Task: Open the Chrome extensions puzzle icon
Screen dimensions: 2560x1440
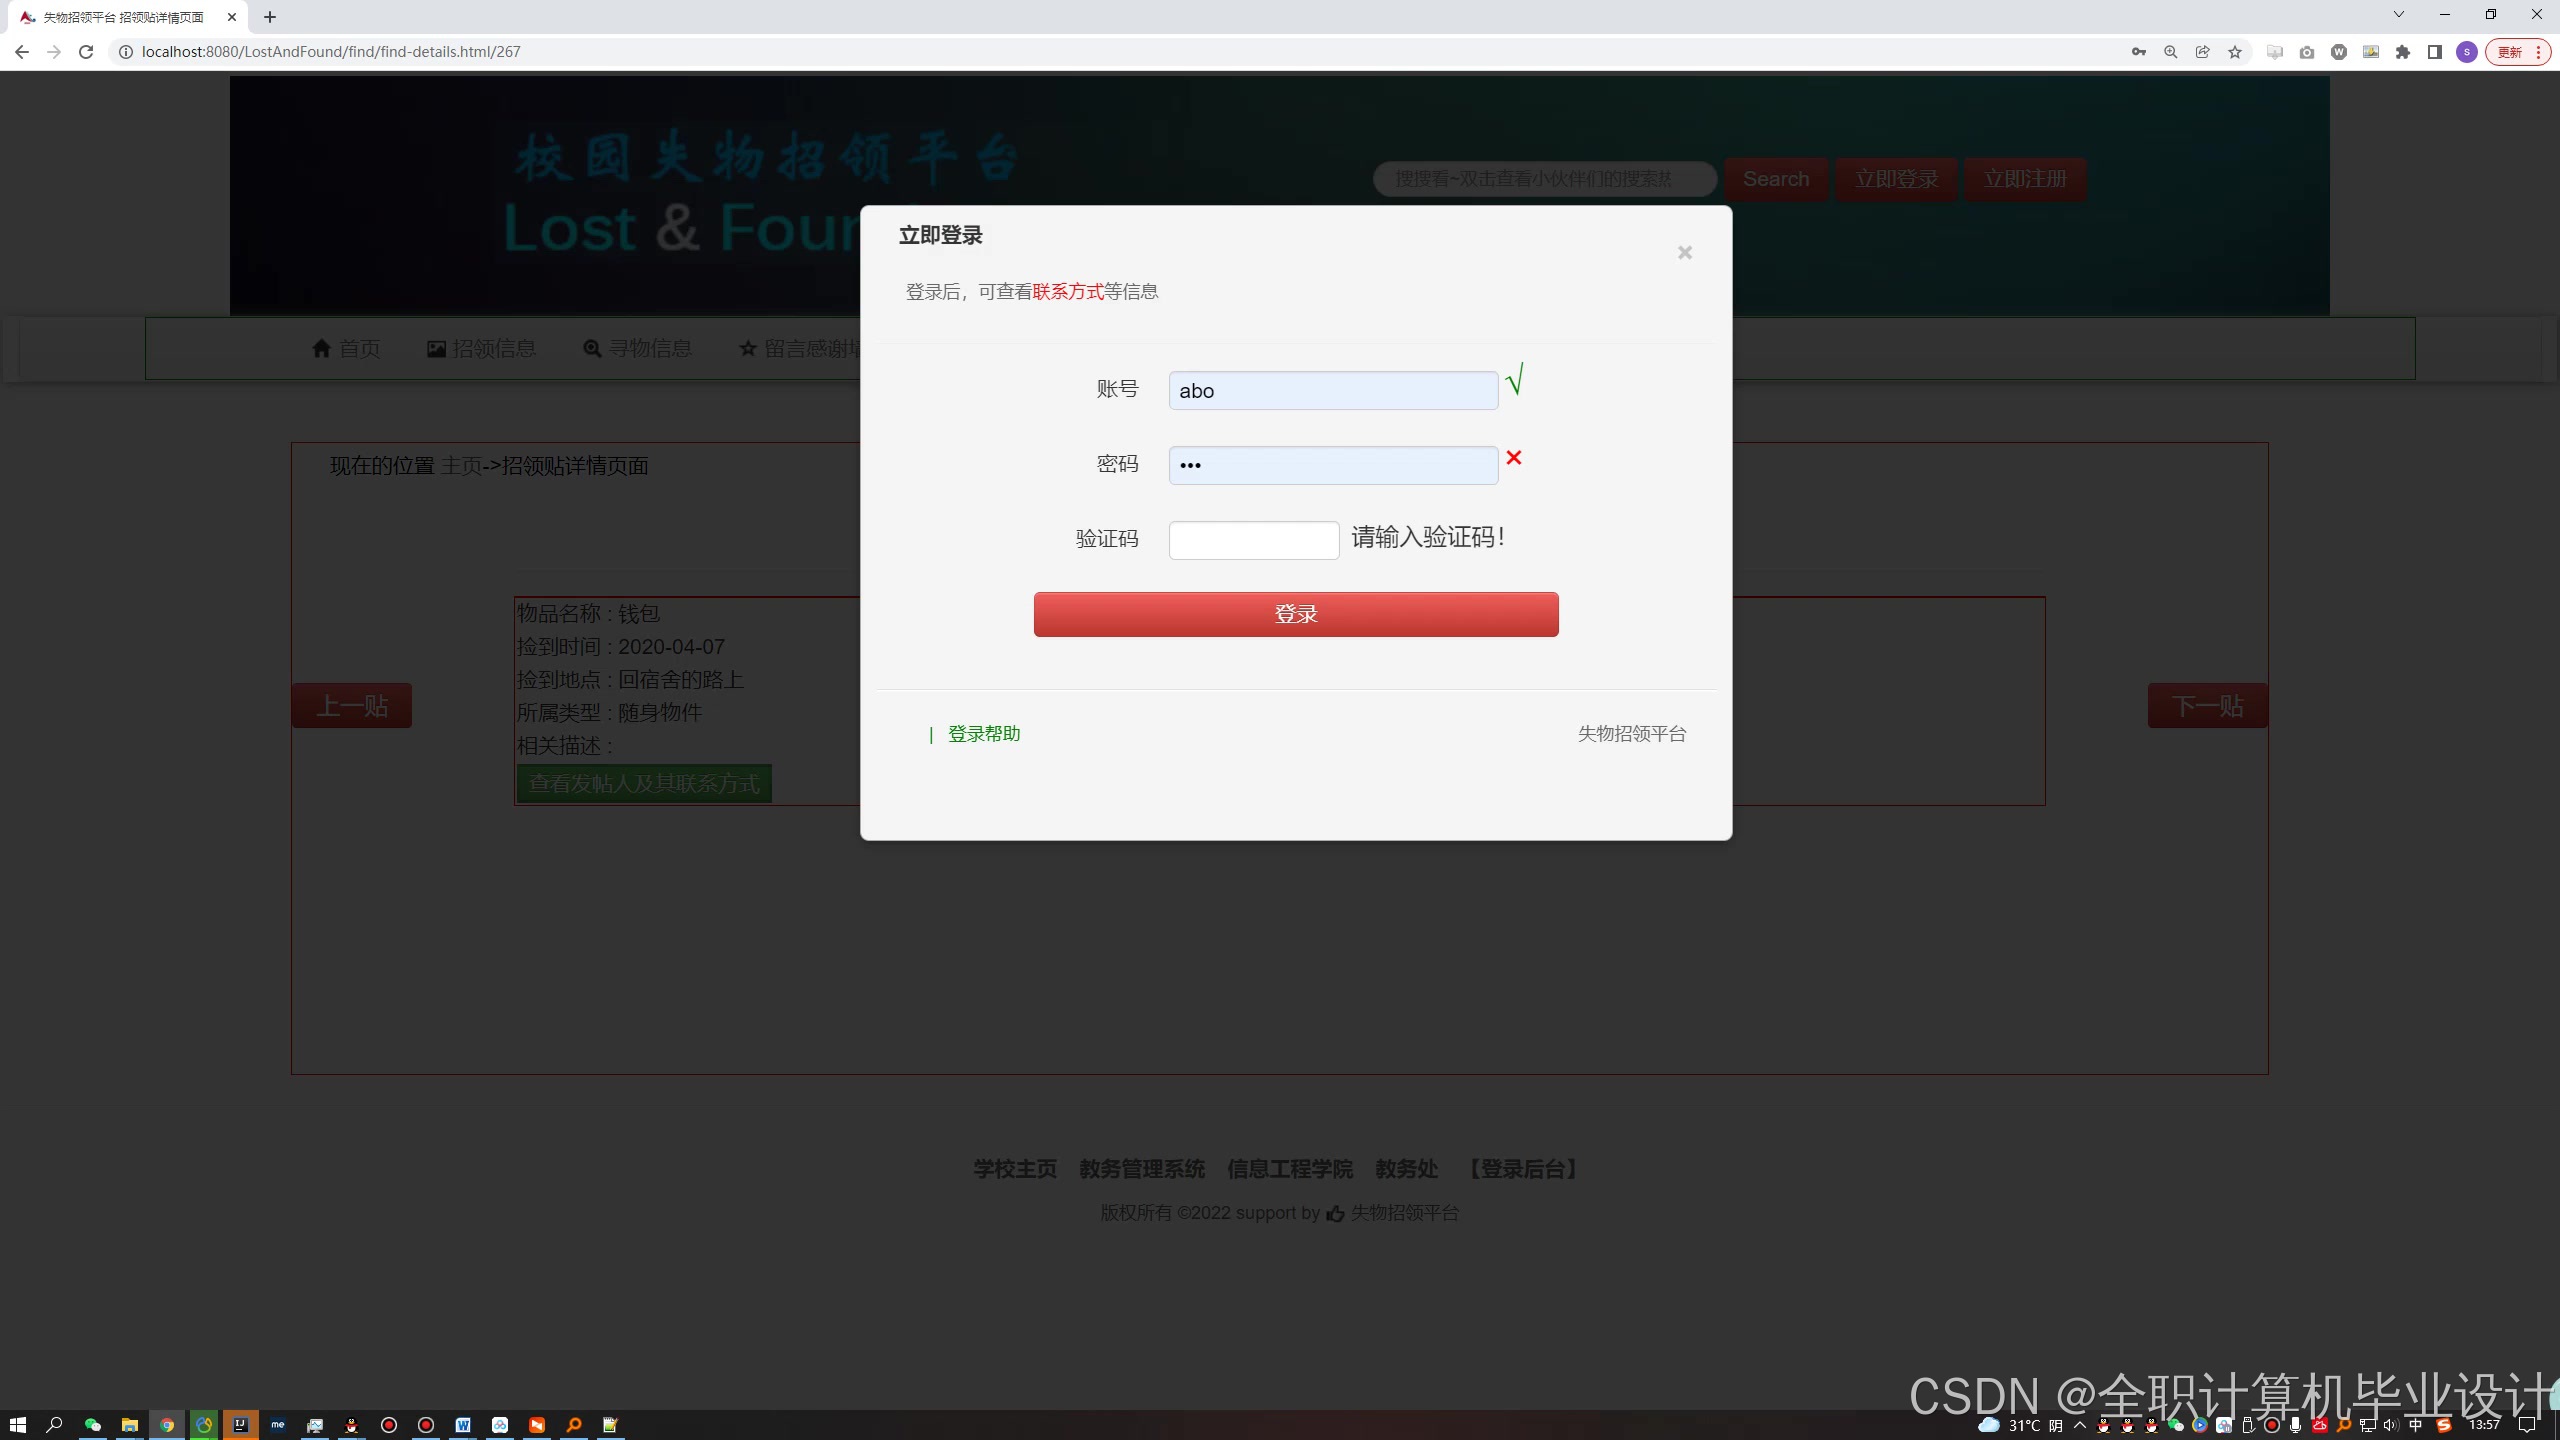Action: (2403, 52)
